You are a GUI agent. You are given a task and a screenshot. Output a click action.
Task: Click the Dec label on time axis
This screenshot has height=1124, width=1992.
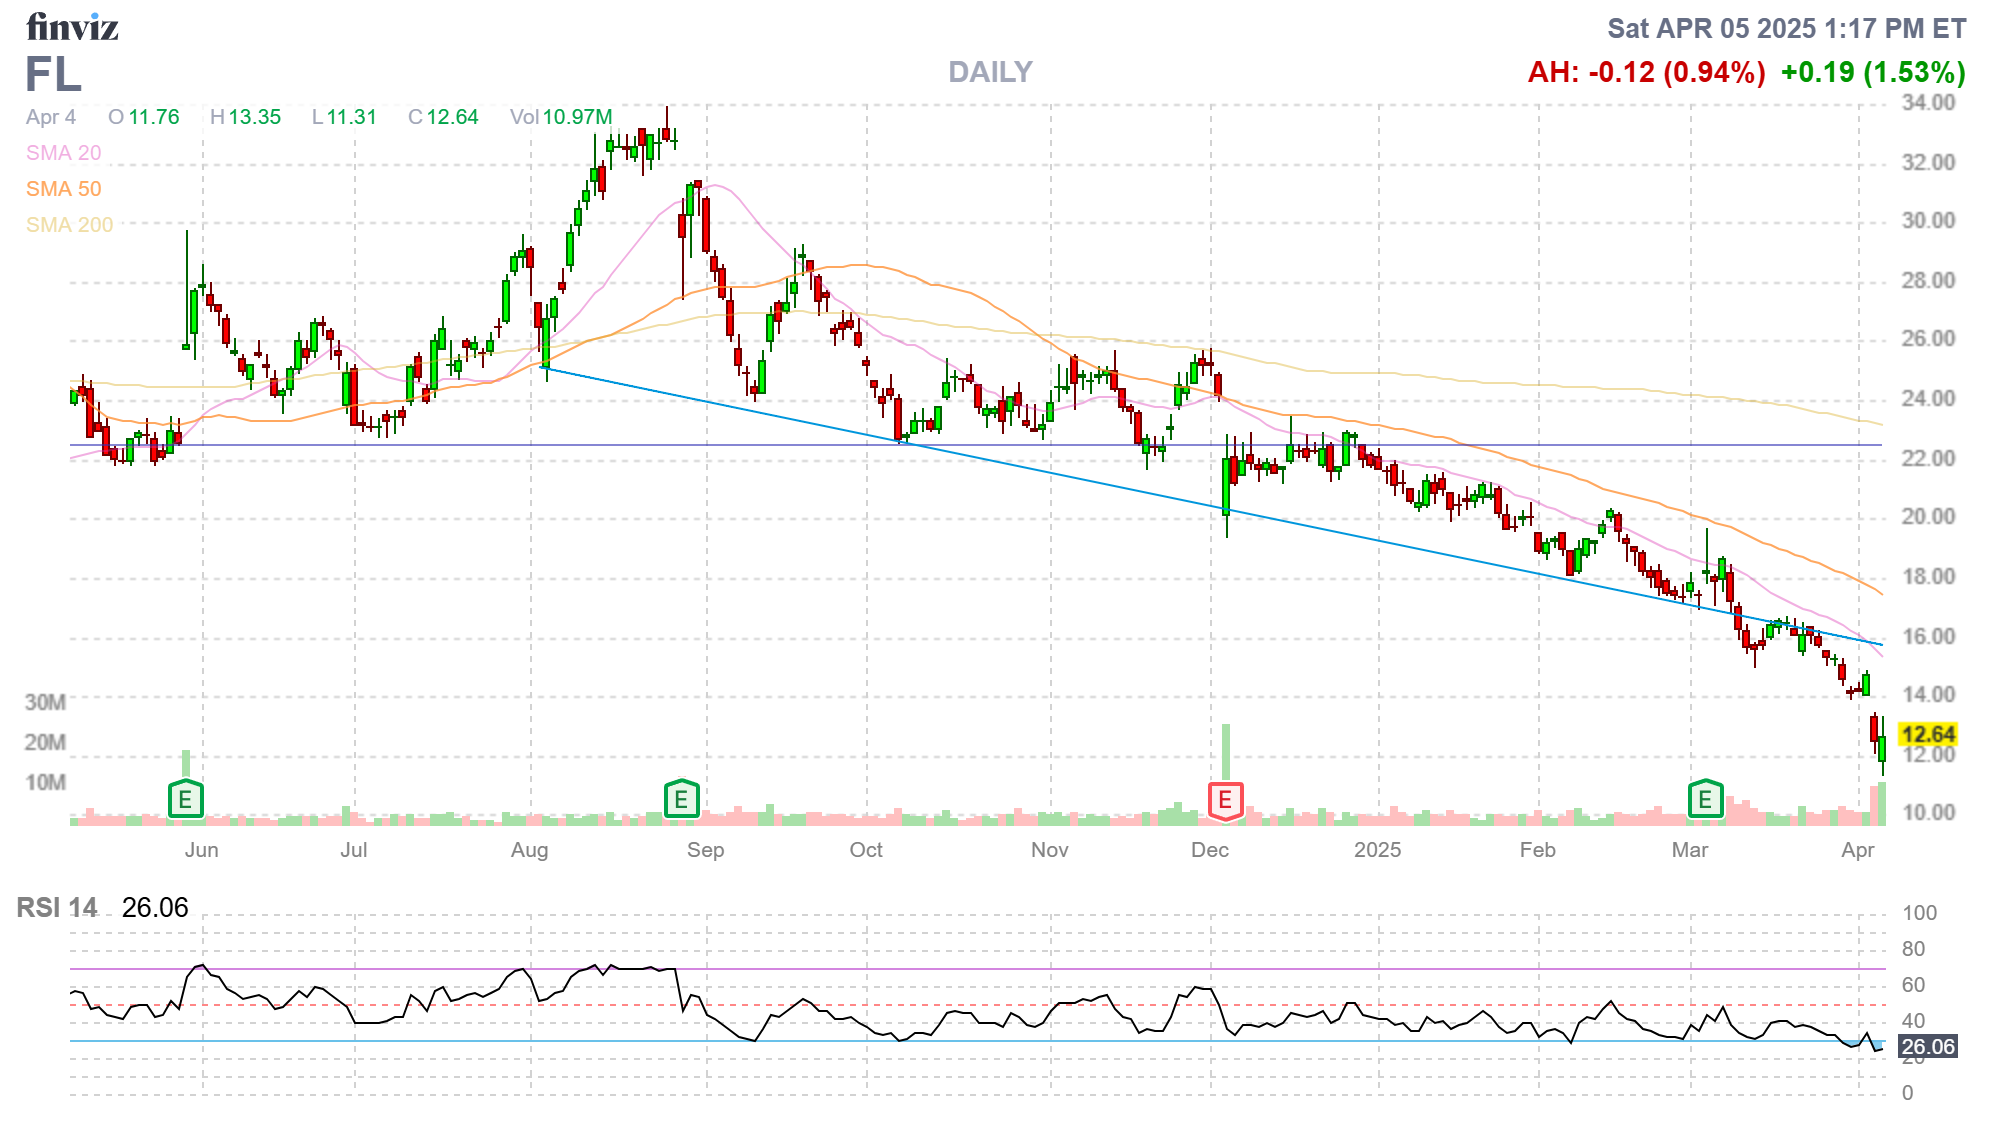pyautogui.click(x=1209, y=850)
